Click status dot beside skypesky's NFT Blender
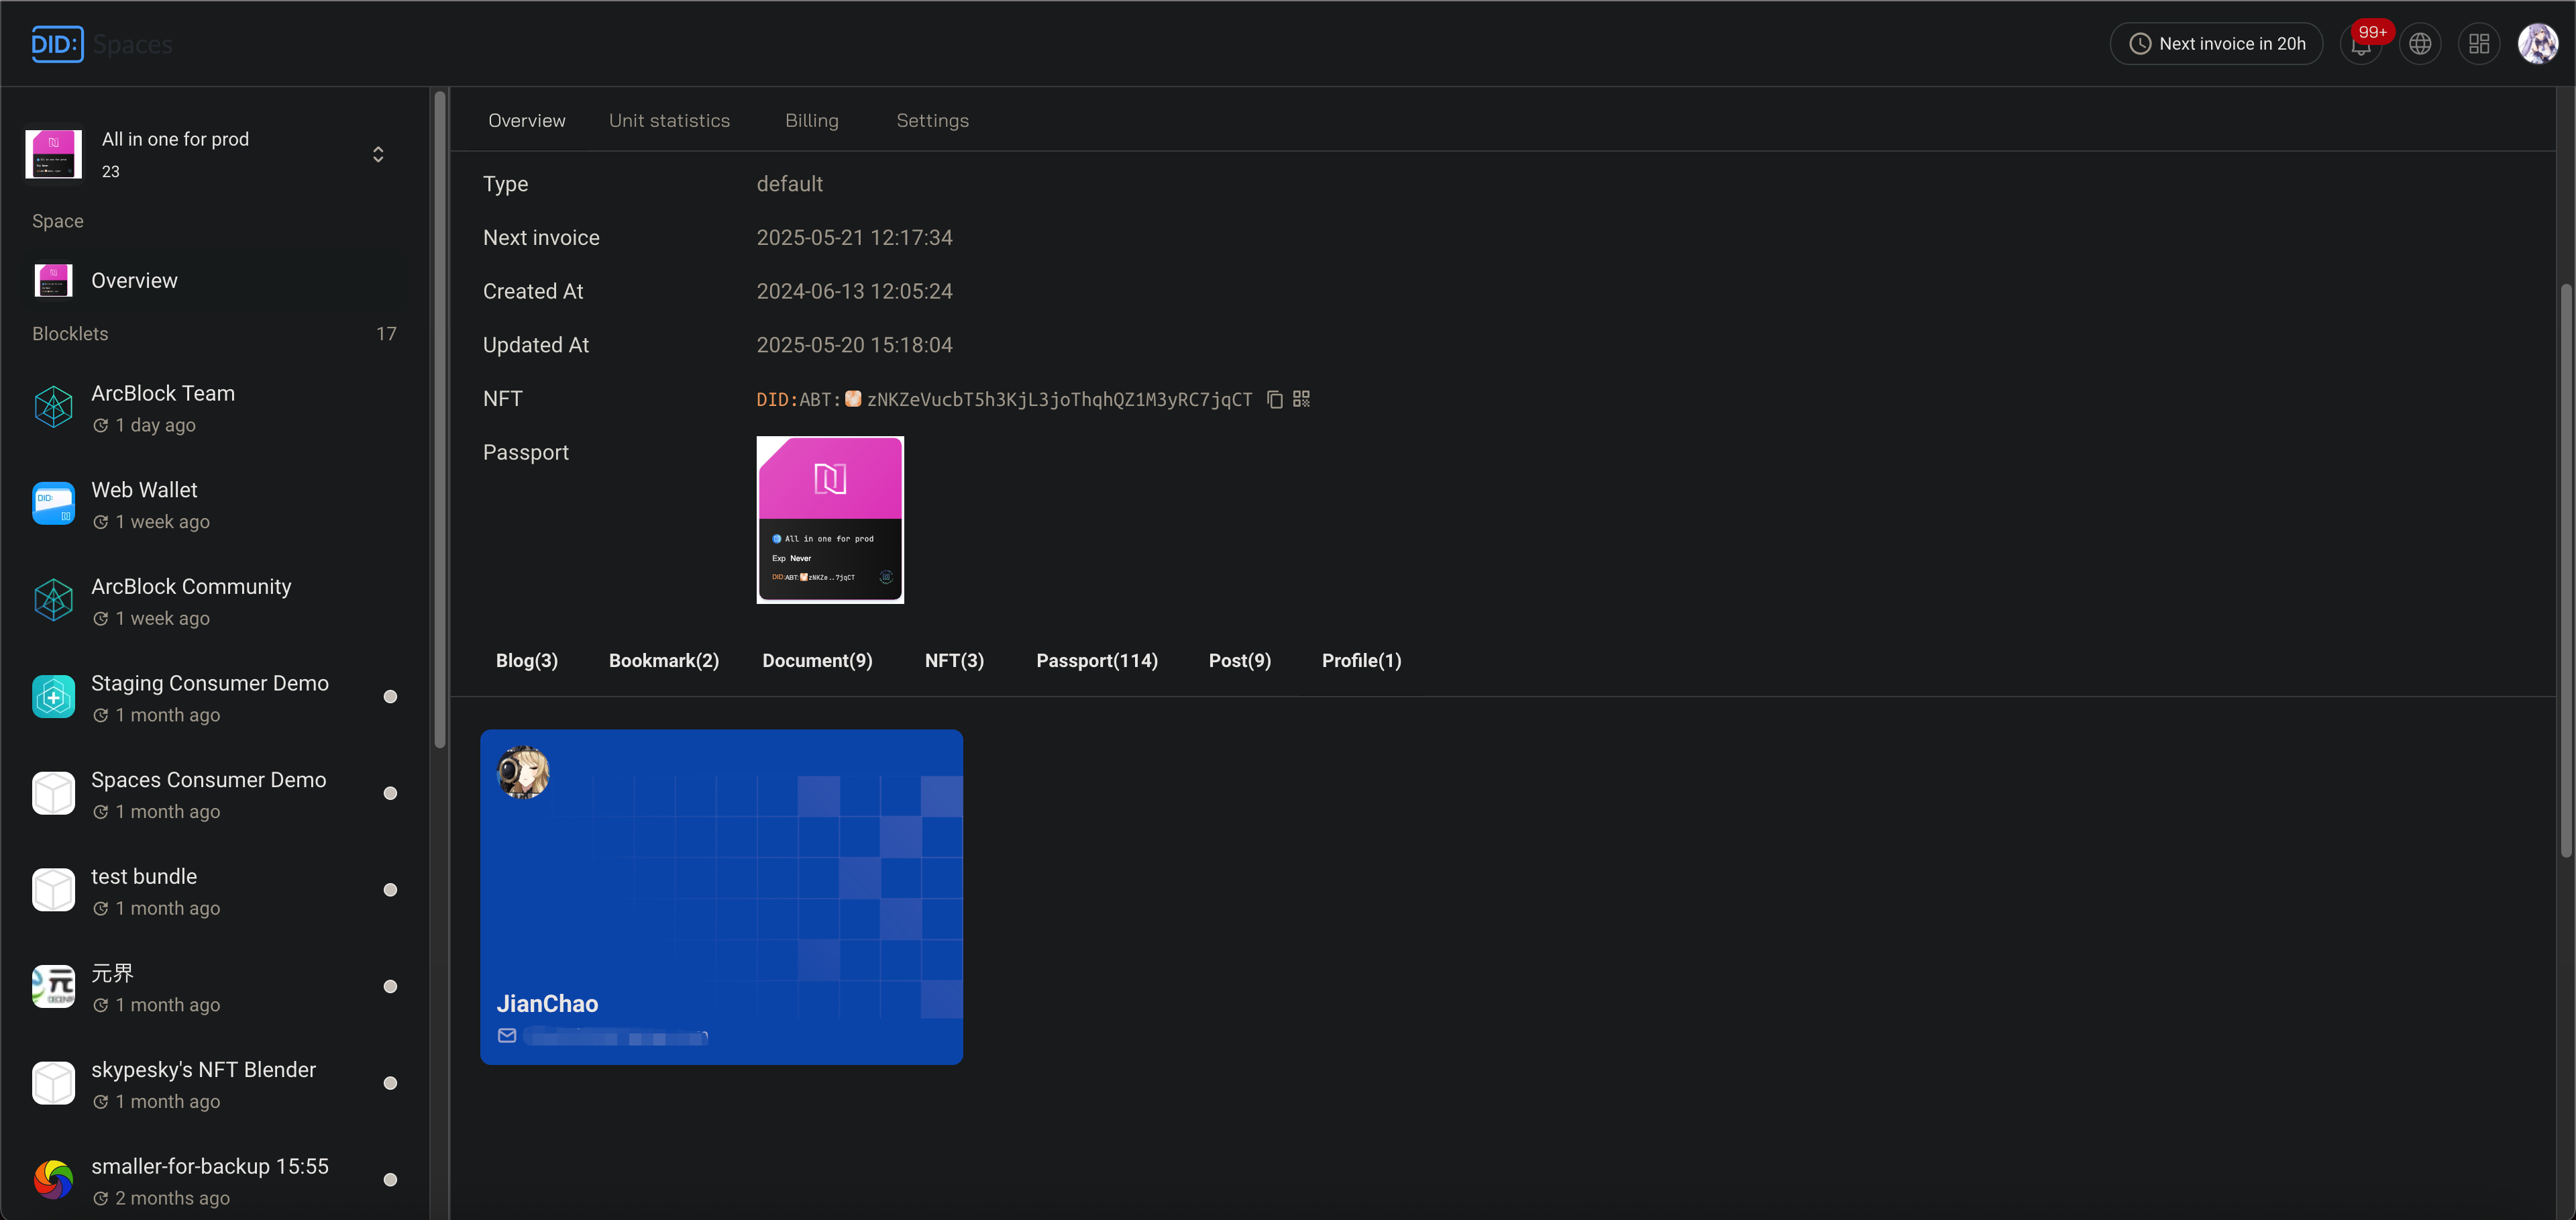The image size is (2576, 1220). (390, 1083)
